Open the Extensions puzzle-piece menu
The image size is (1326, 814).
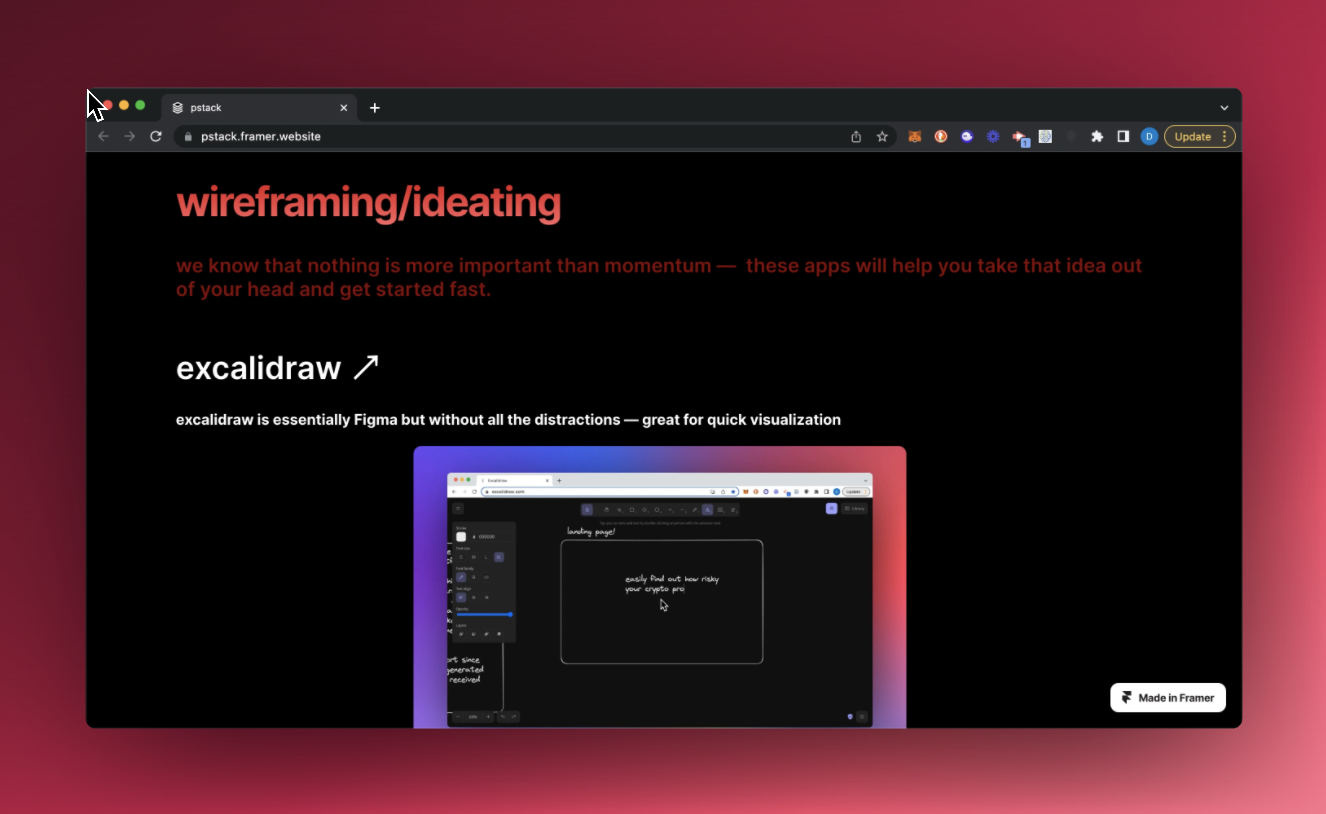[x=1097, y=137]
